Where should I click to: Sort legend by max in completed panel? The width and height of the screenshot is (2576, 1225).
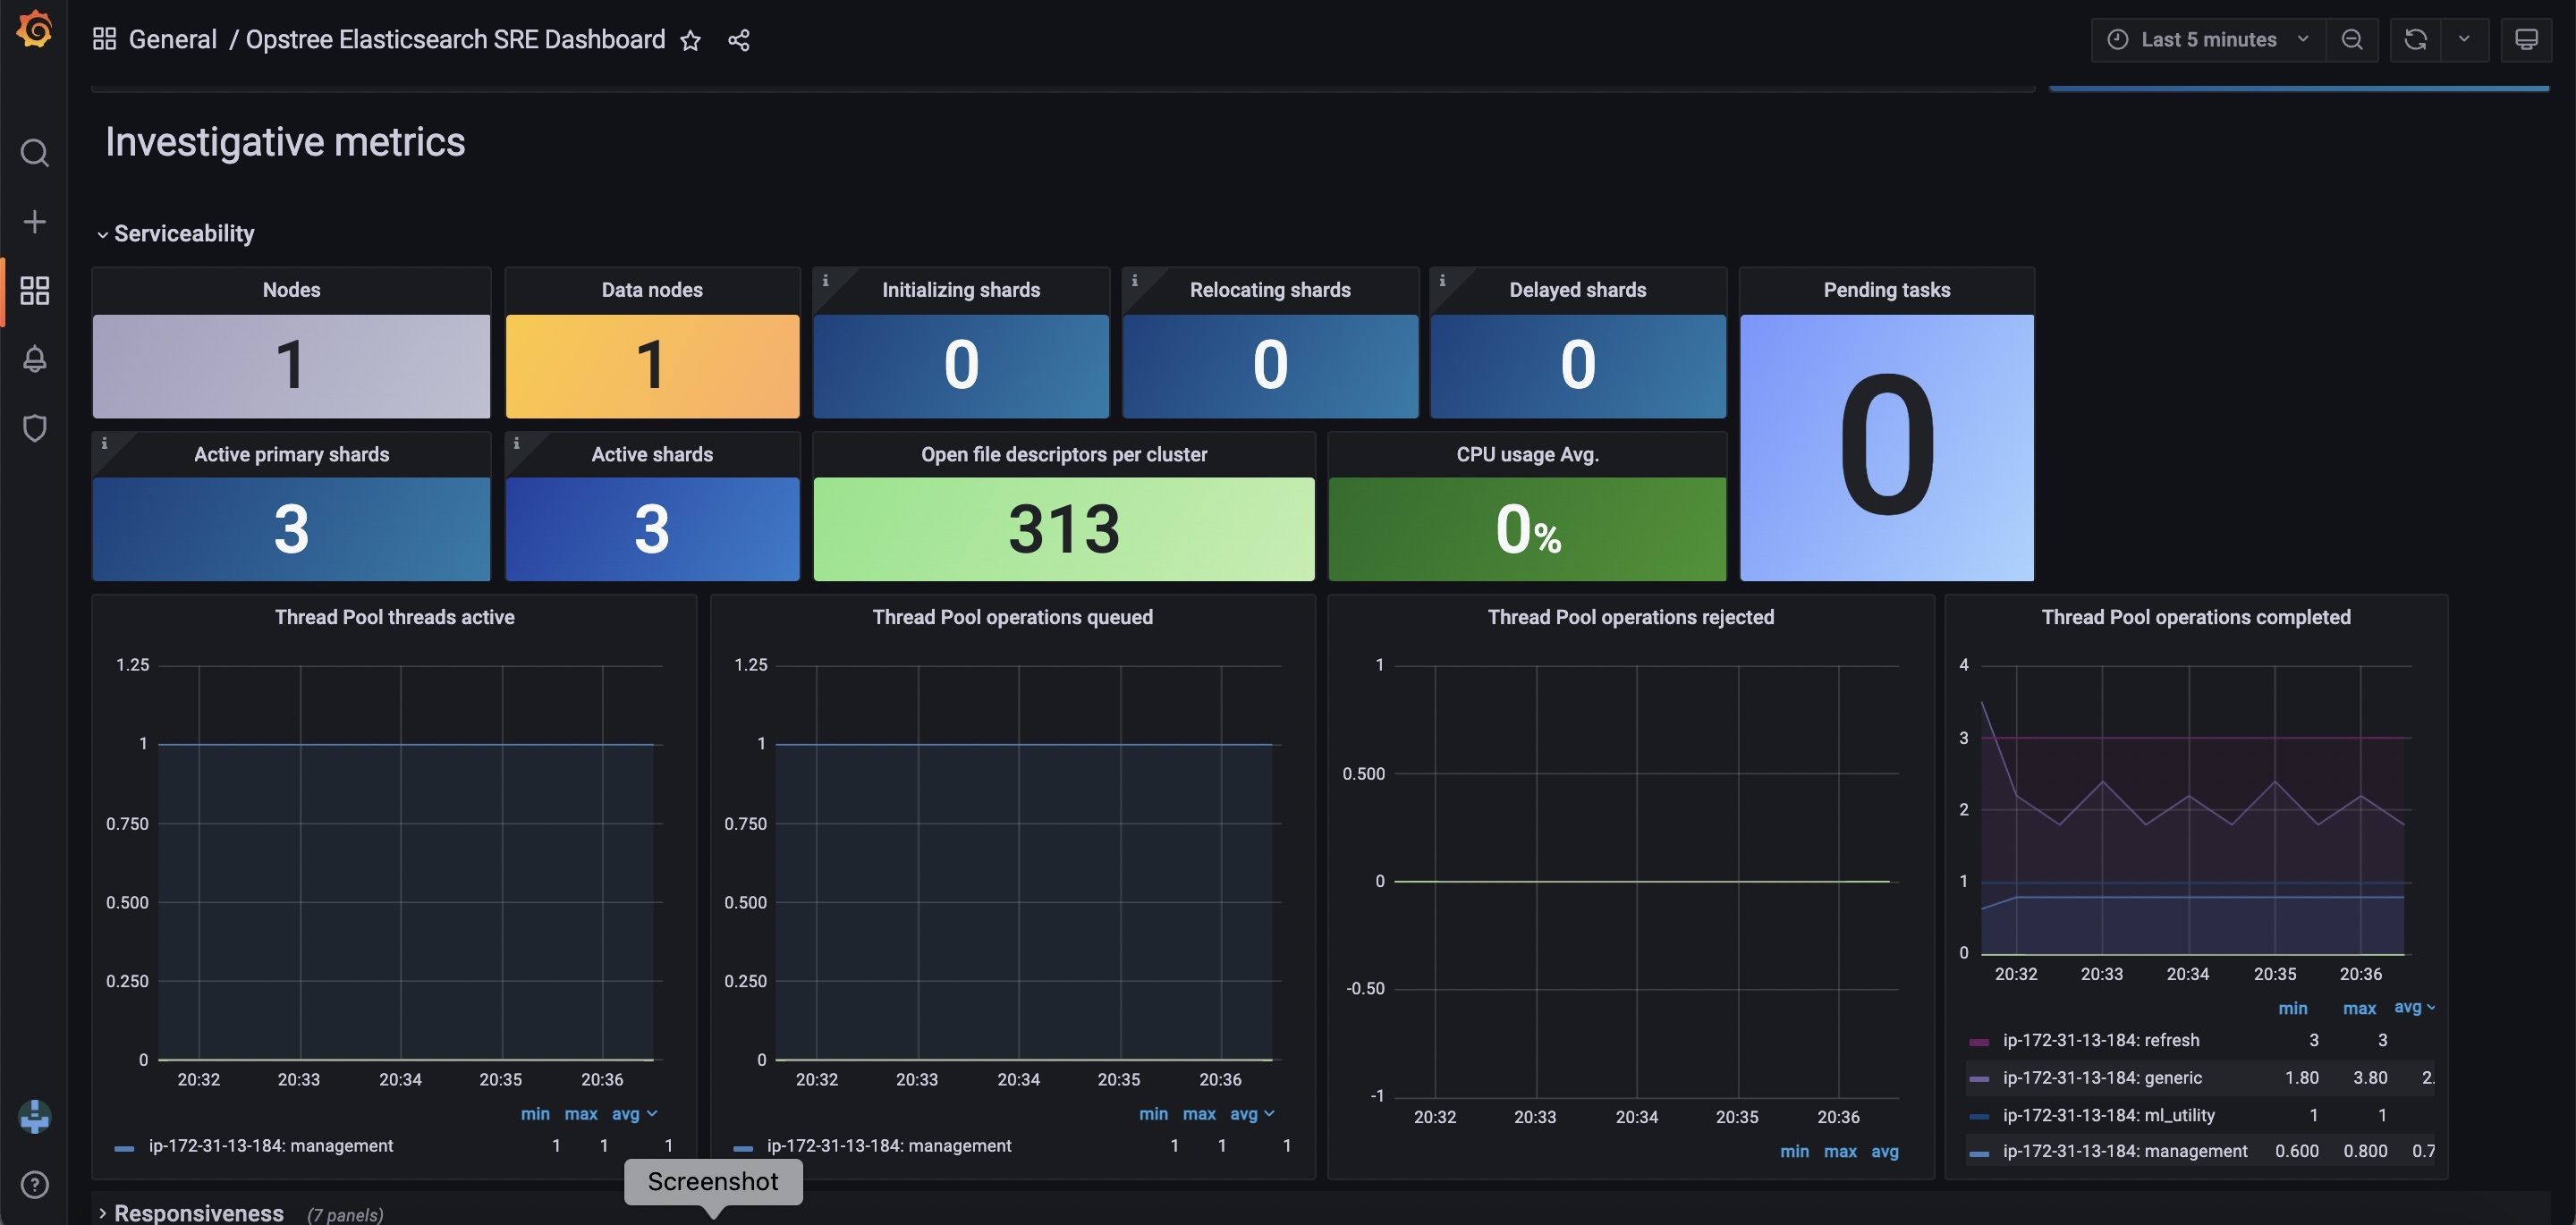tap(2359, 1008)
